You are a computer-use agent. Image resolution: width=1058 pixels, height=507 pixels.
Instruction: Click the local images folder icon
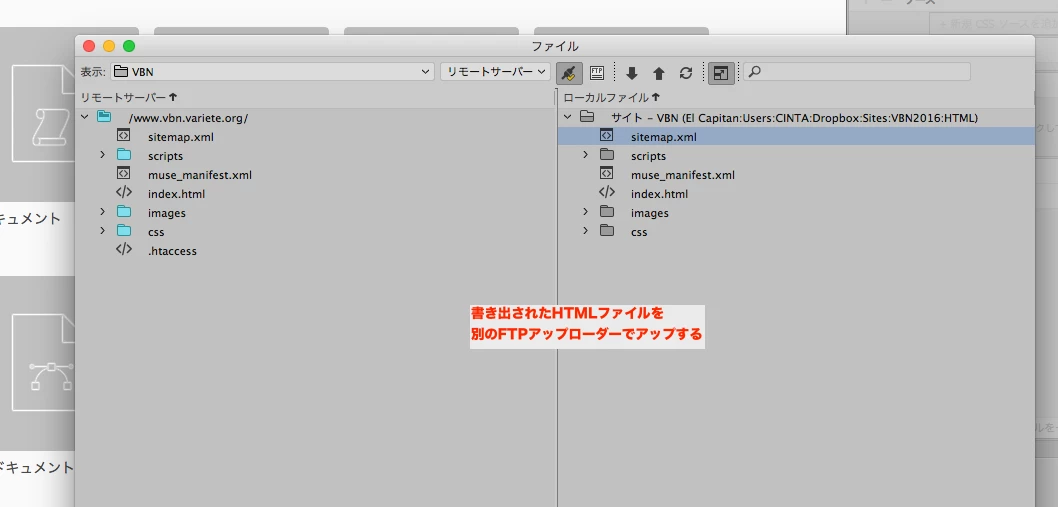tap(607, 211)
